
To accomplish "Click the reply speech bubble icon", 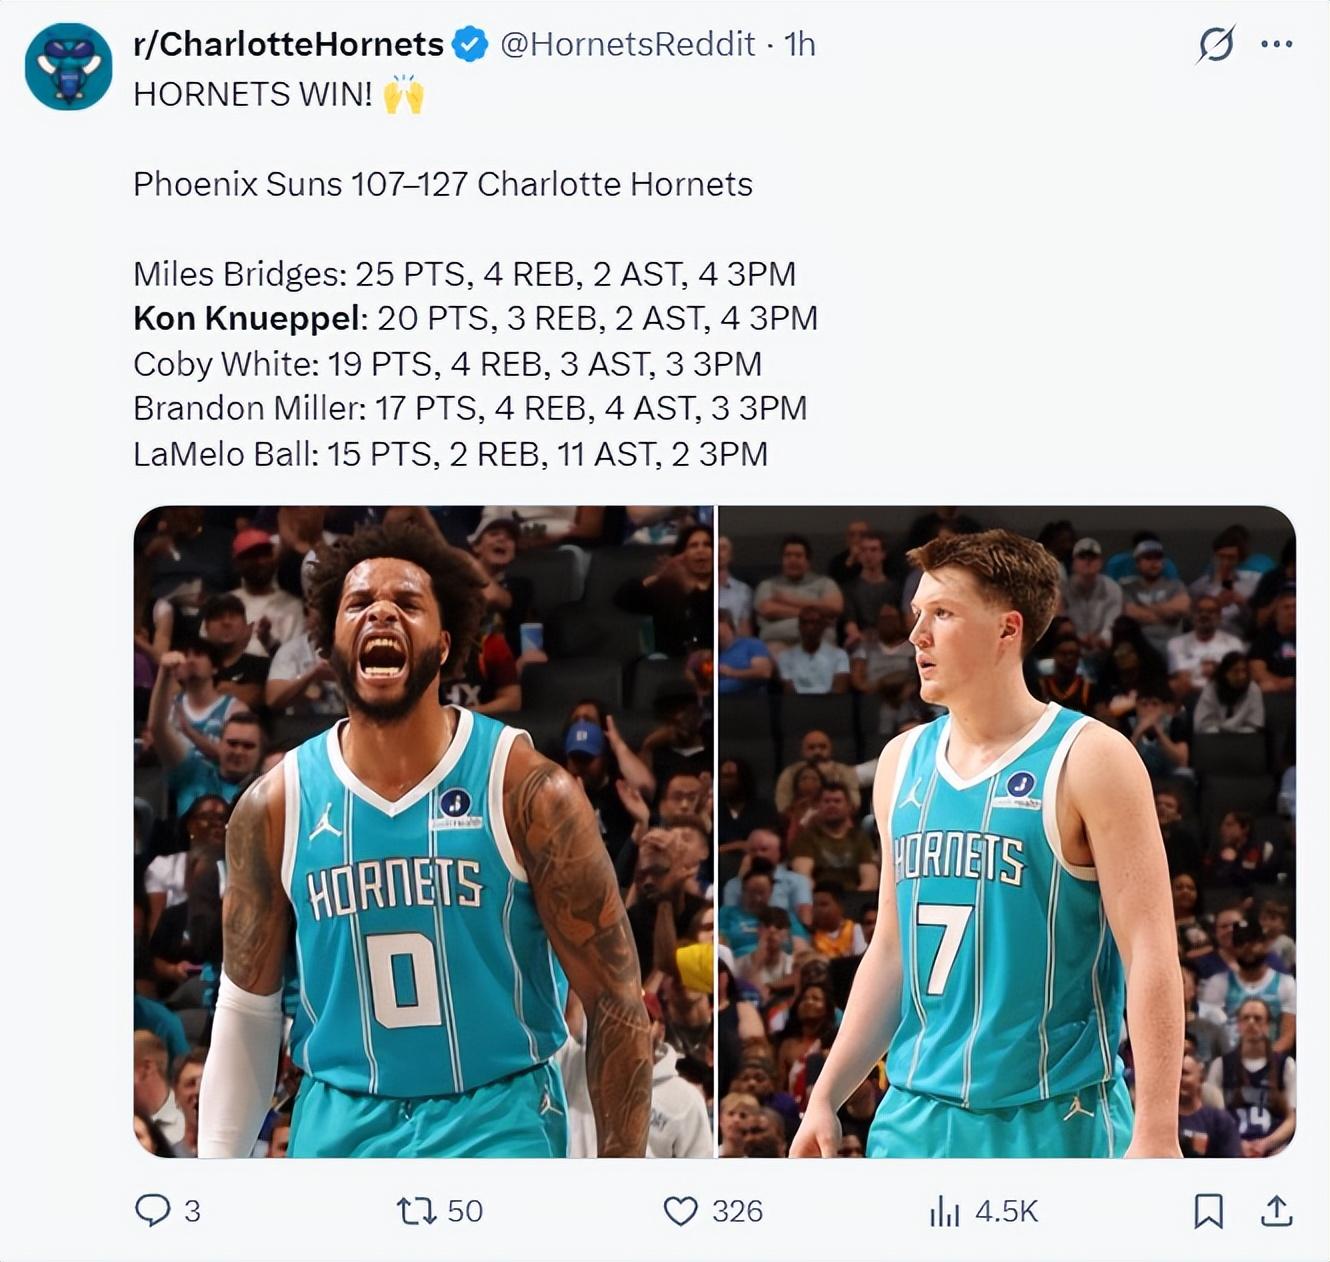I will 152,1211.
